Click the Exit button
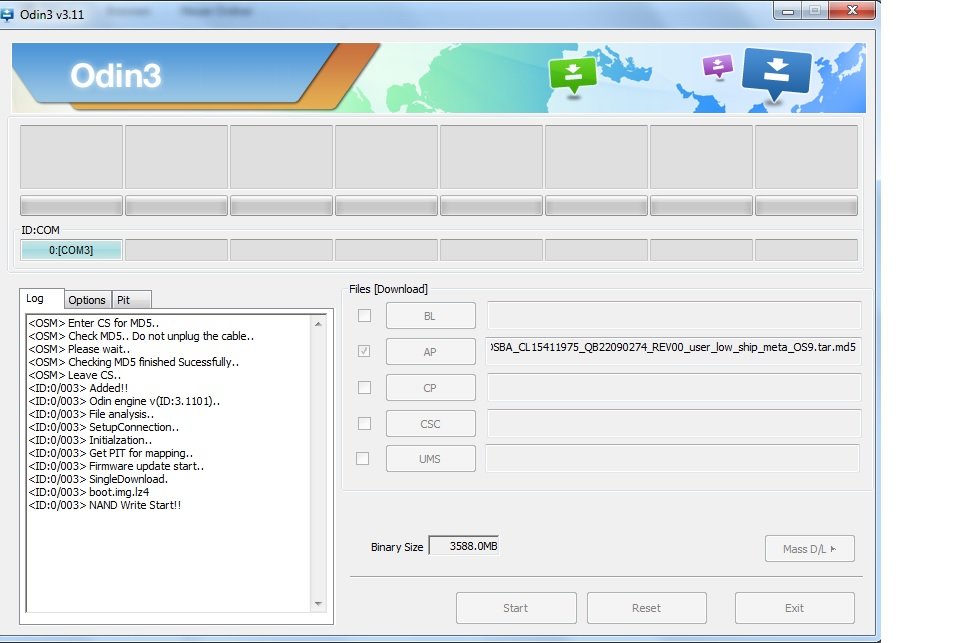This screenshot has height=643, width=960. point(795,608)
